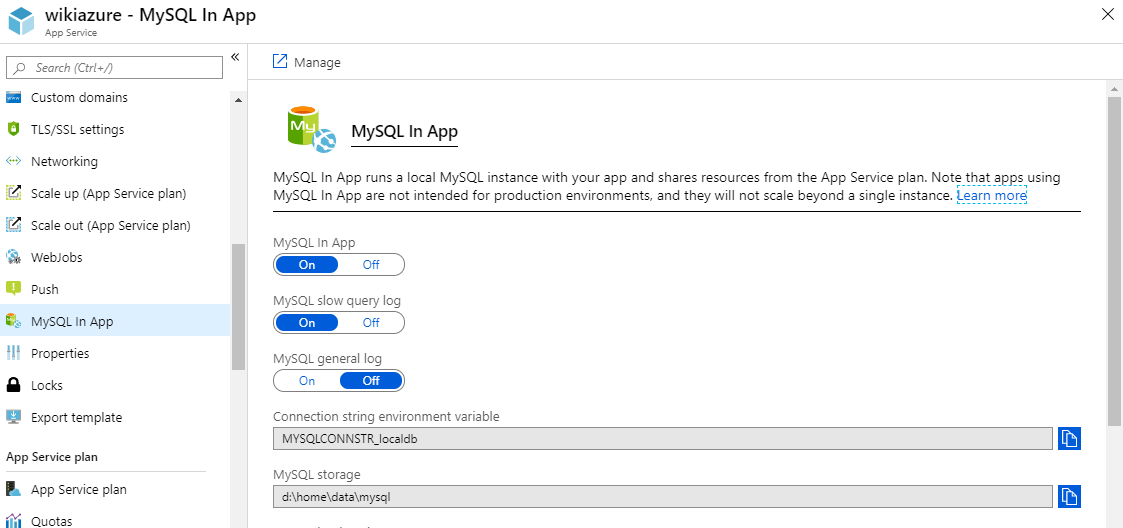Copy the connection string environment variable
This screenshot has width=1123, height=528.
pyautogui.click(x=1069, y=438)
